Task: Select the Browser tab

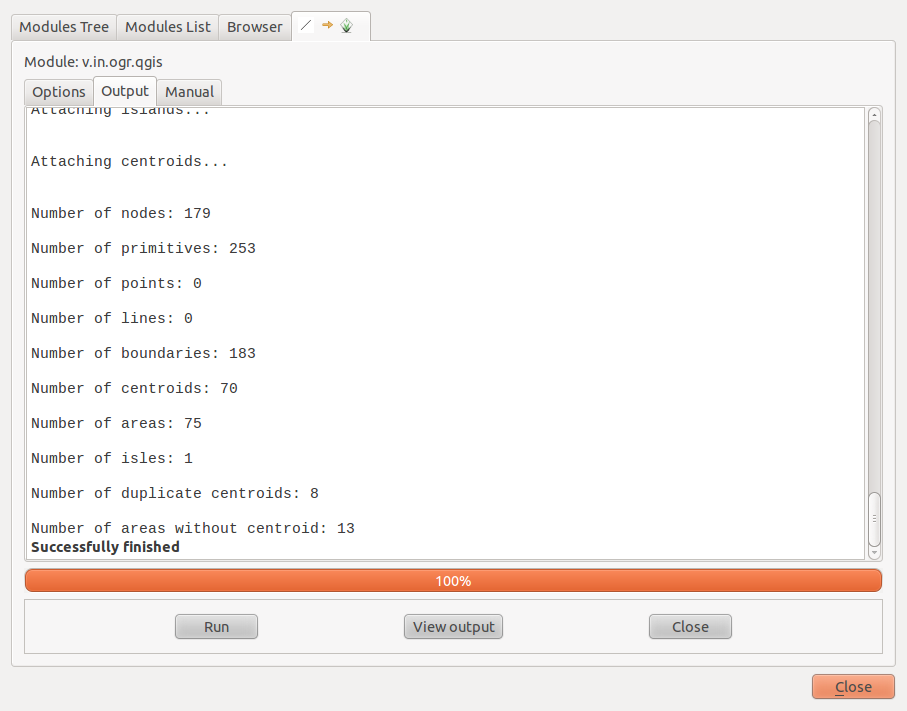Action: click(255, 27)
